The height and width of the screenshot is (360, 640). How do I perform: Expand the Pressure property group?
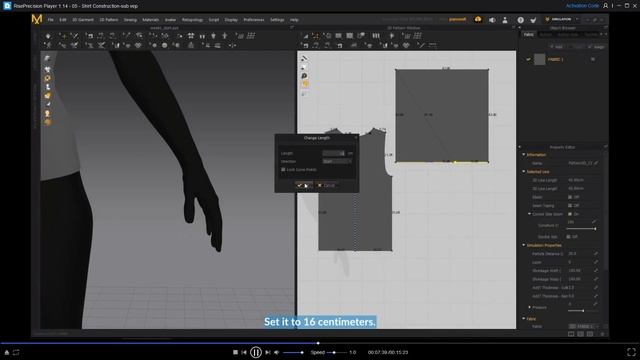pyautogui.click(x=529, y=307)
